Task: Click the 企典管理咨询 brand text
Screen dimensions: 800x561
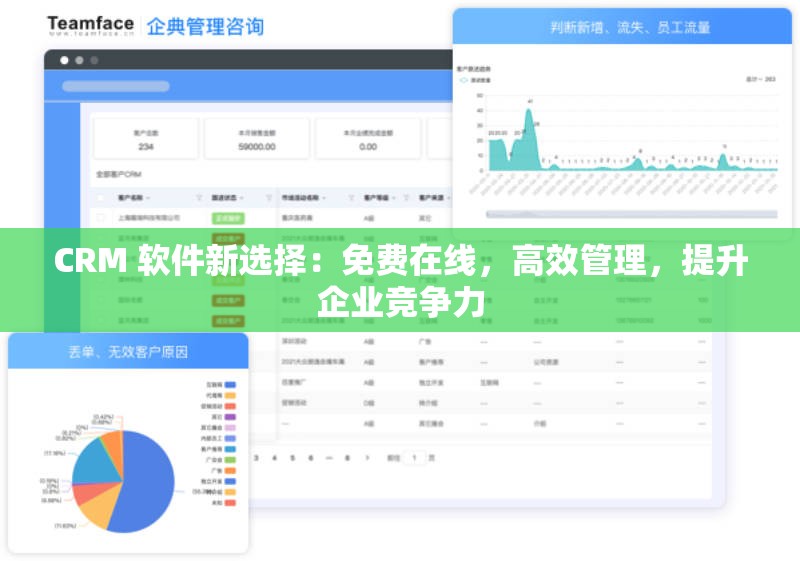Action: pos(205,27)
